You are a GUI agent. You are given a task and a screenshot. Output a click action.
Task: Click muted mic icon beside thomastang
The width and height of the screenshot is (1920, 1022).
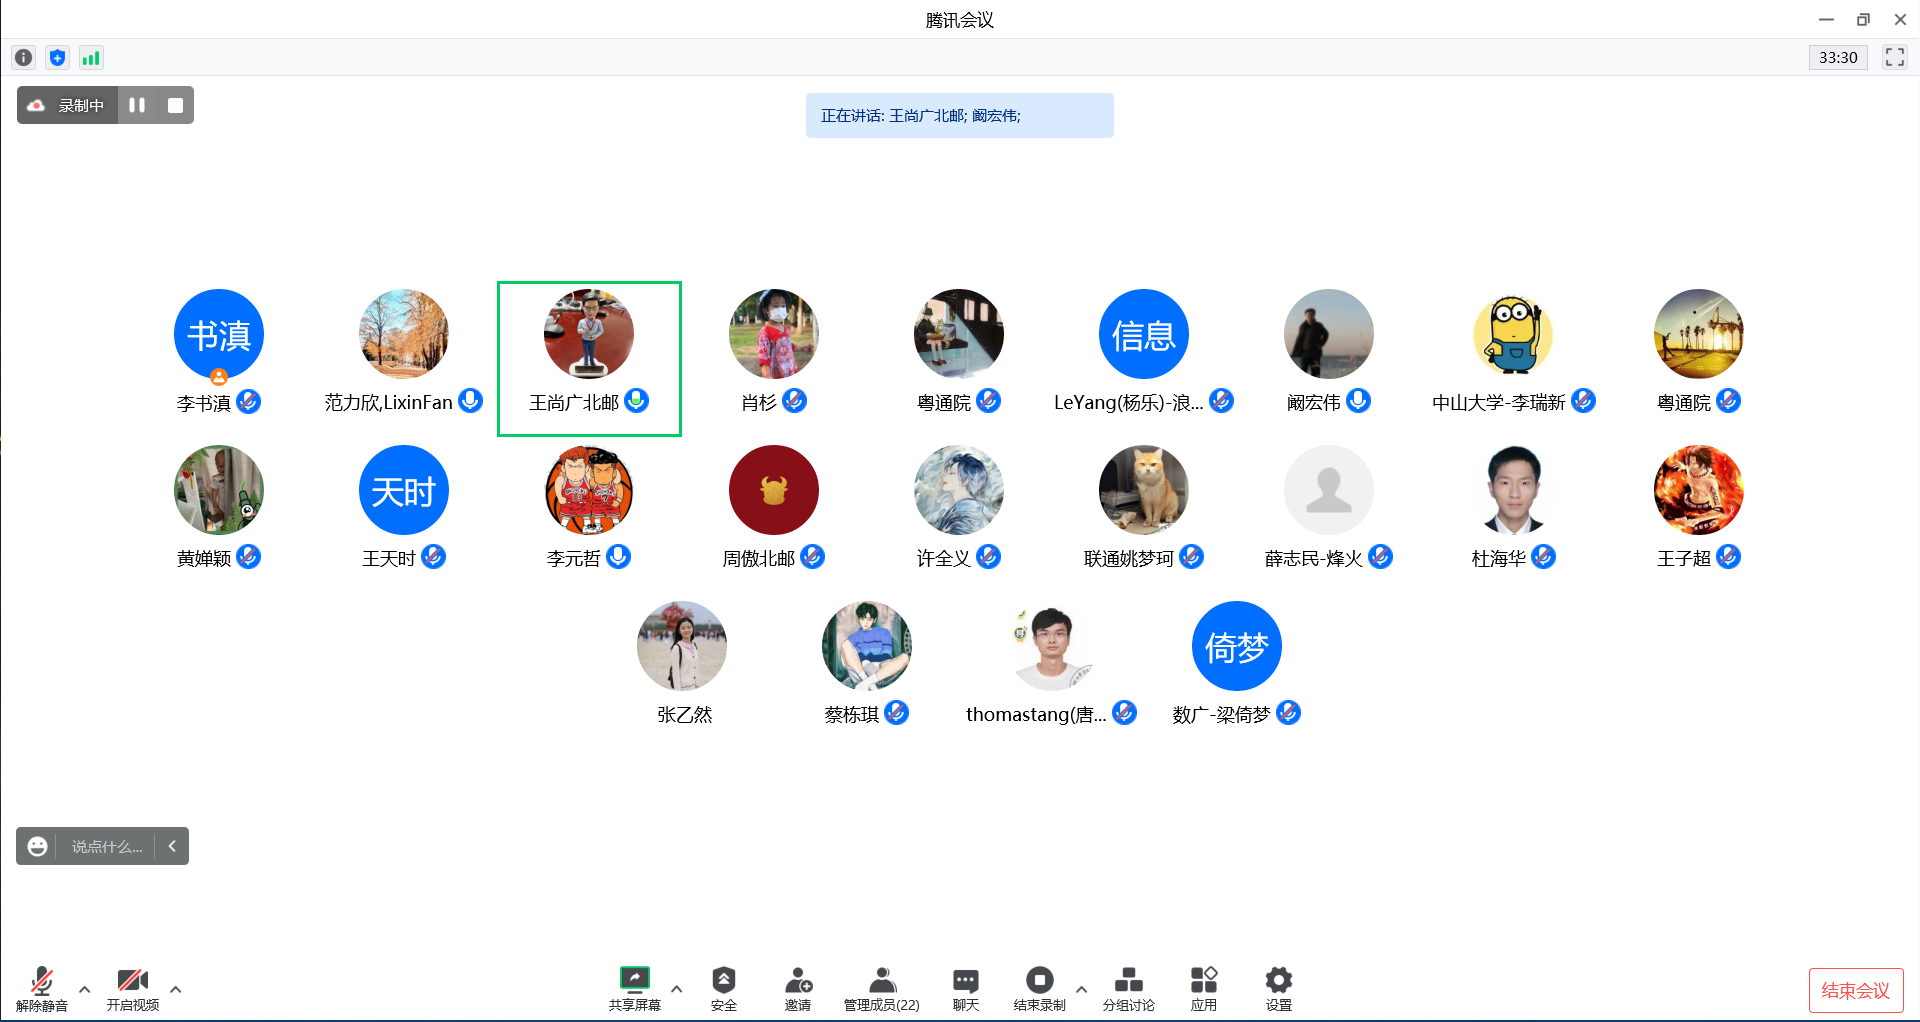pyautogui.click(x=1125, y=712)
